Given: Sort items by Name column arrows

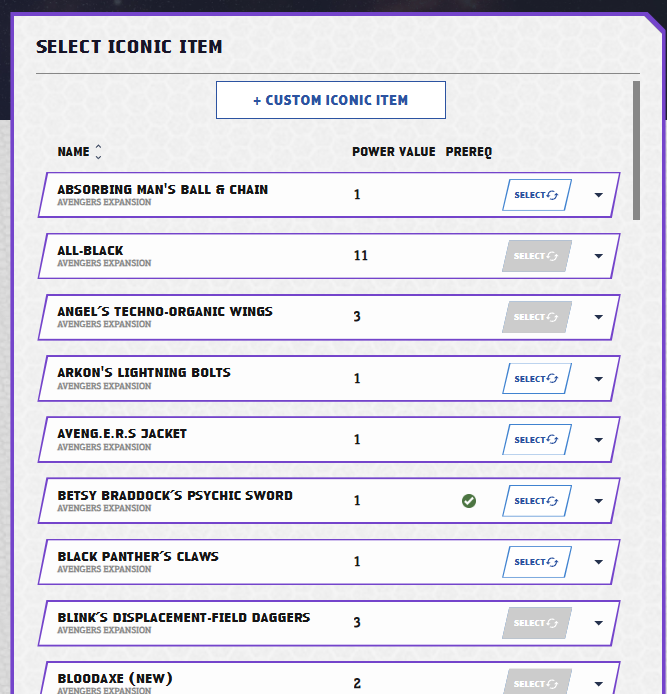Looking at the screenshot, I should [x=98, y=152].
